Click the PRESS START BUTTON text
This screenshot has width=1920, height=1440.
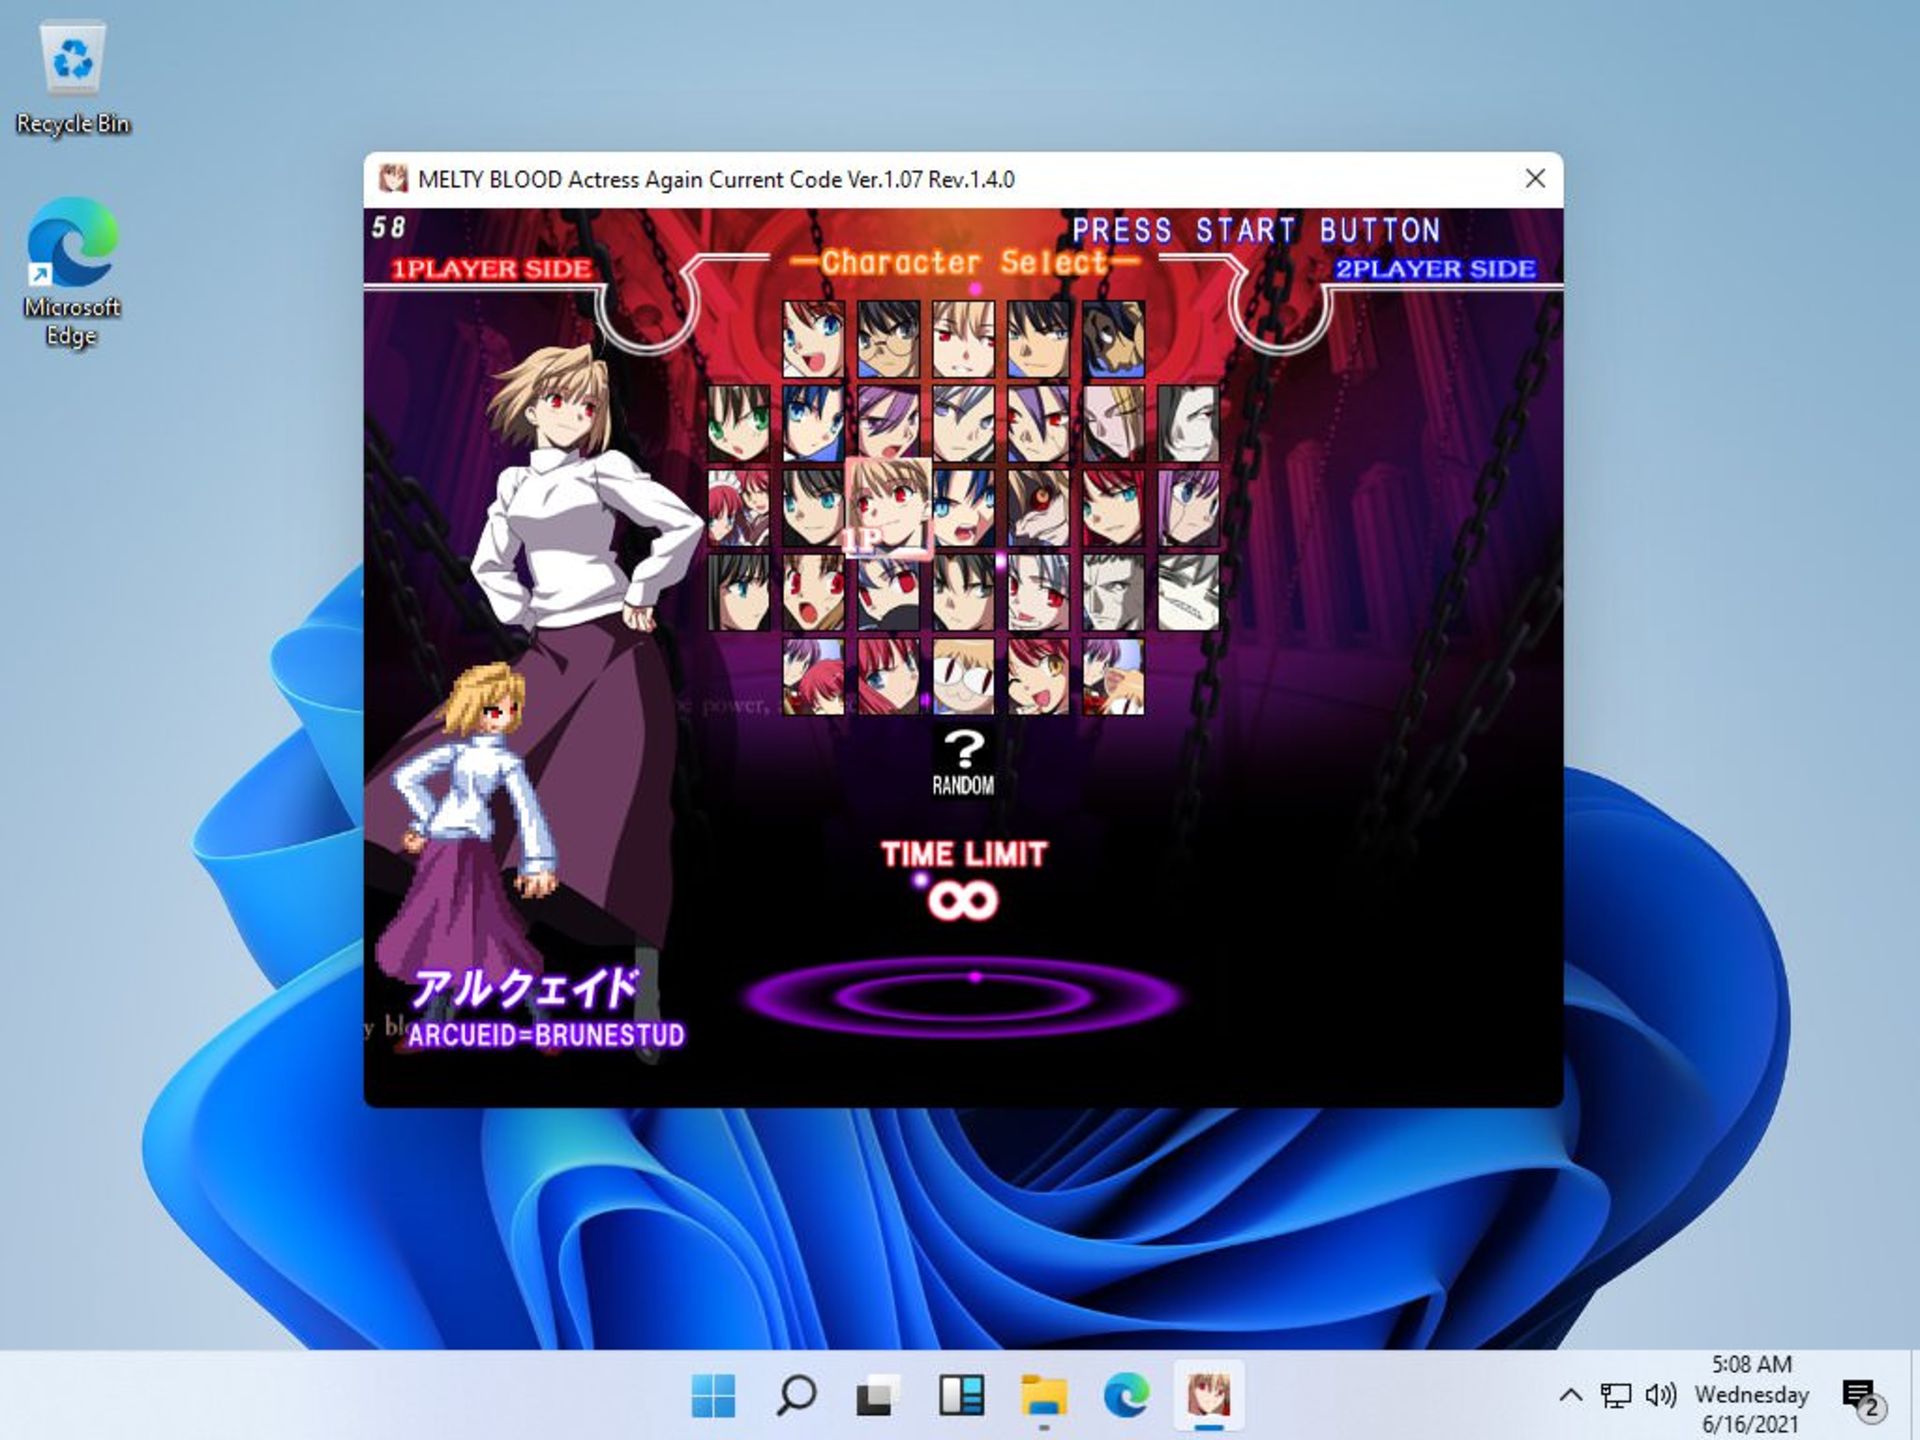1256,231
